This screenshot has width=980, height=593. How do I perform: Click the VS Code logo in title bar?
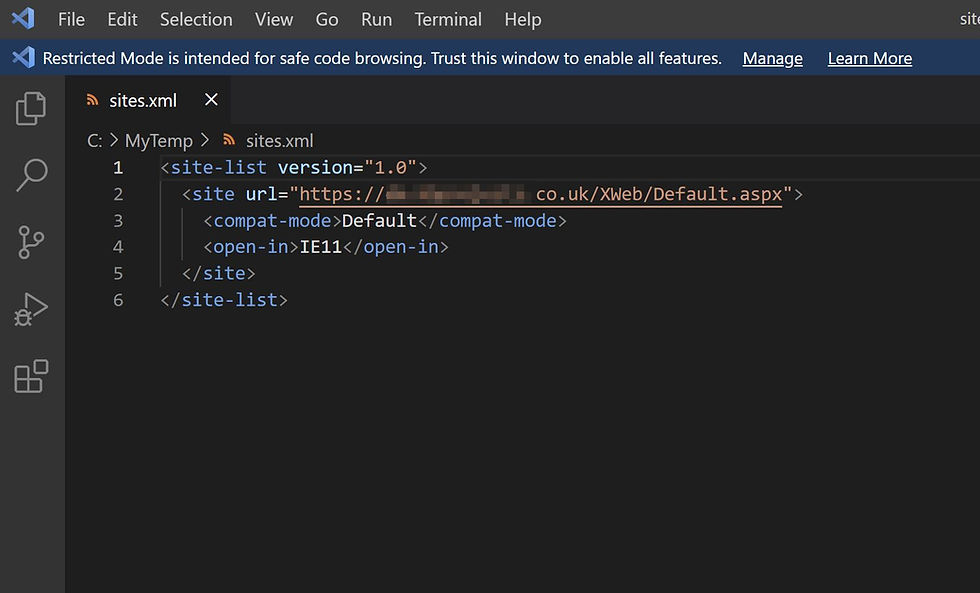point(23,19)
